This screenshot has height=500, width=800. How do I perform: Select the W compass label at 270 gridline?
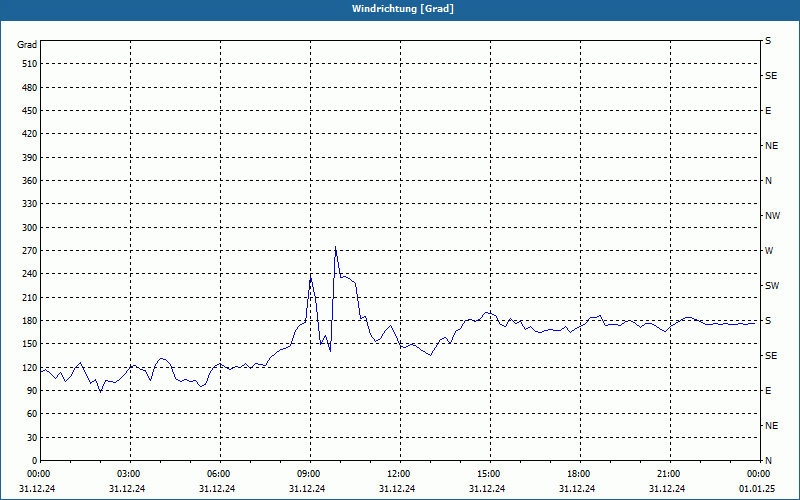(769, 251)
